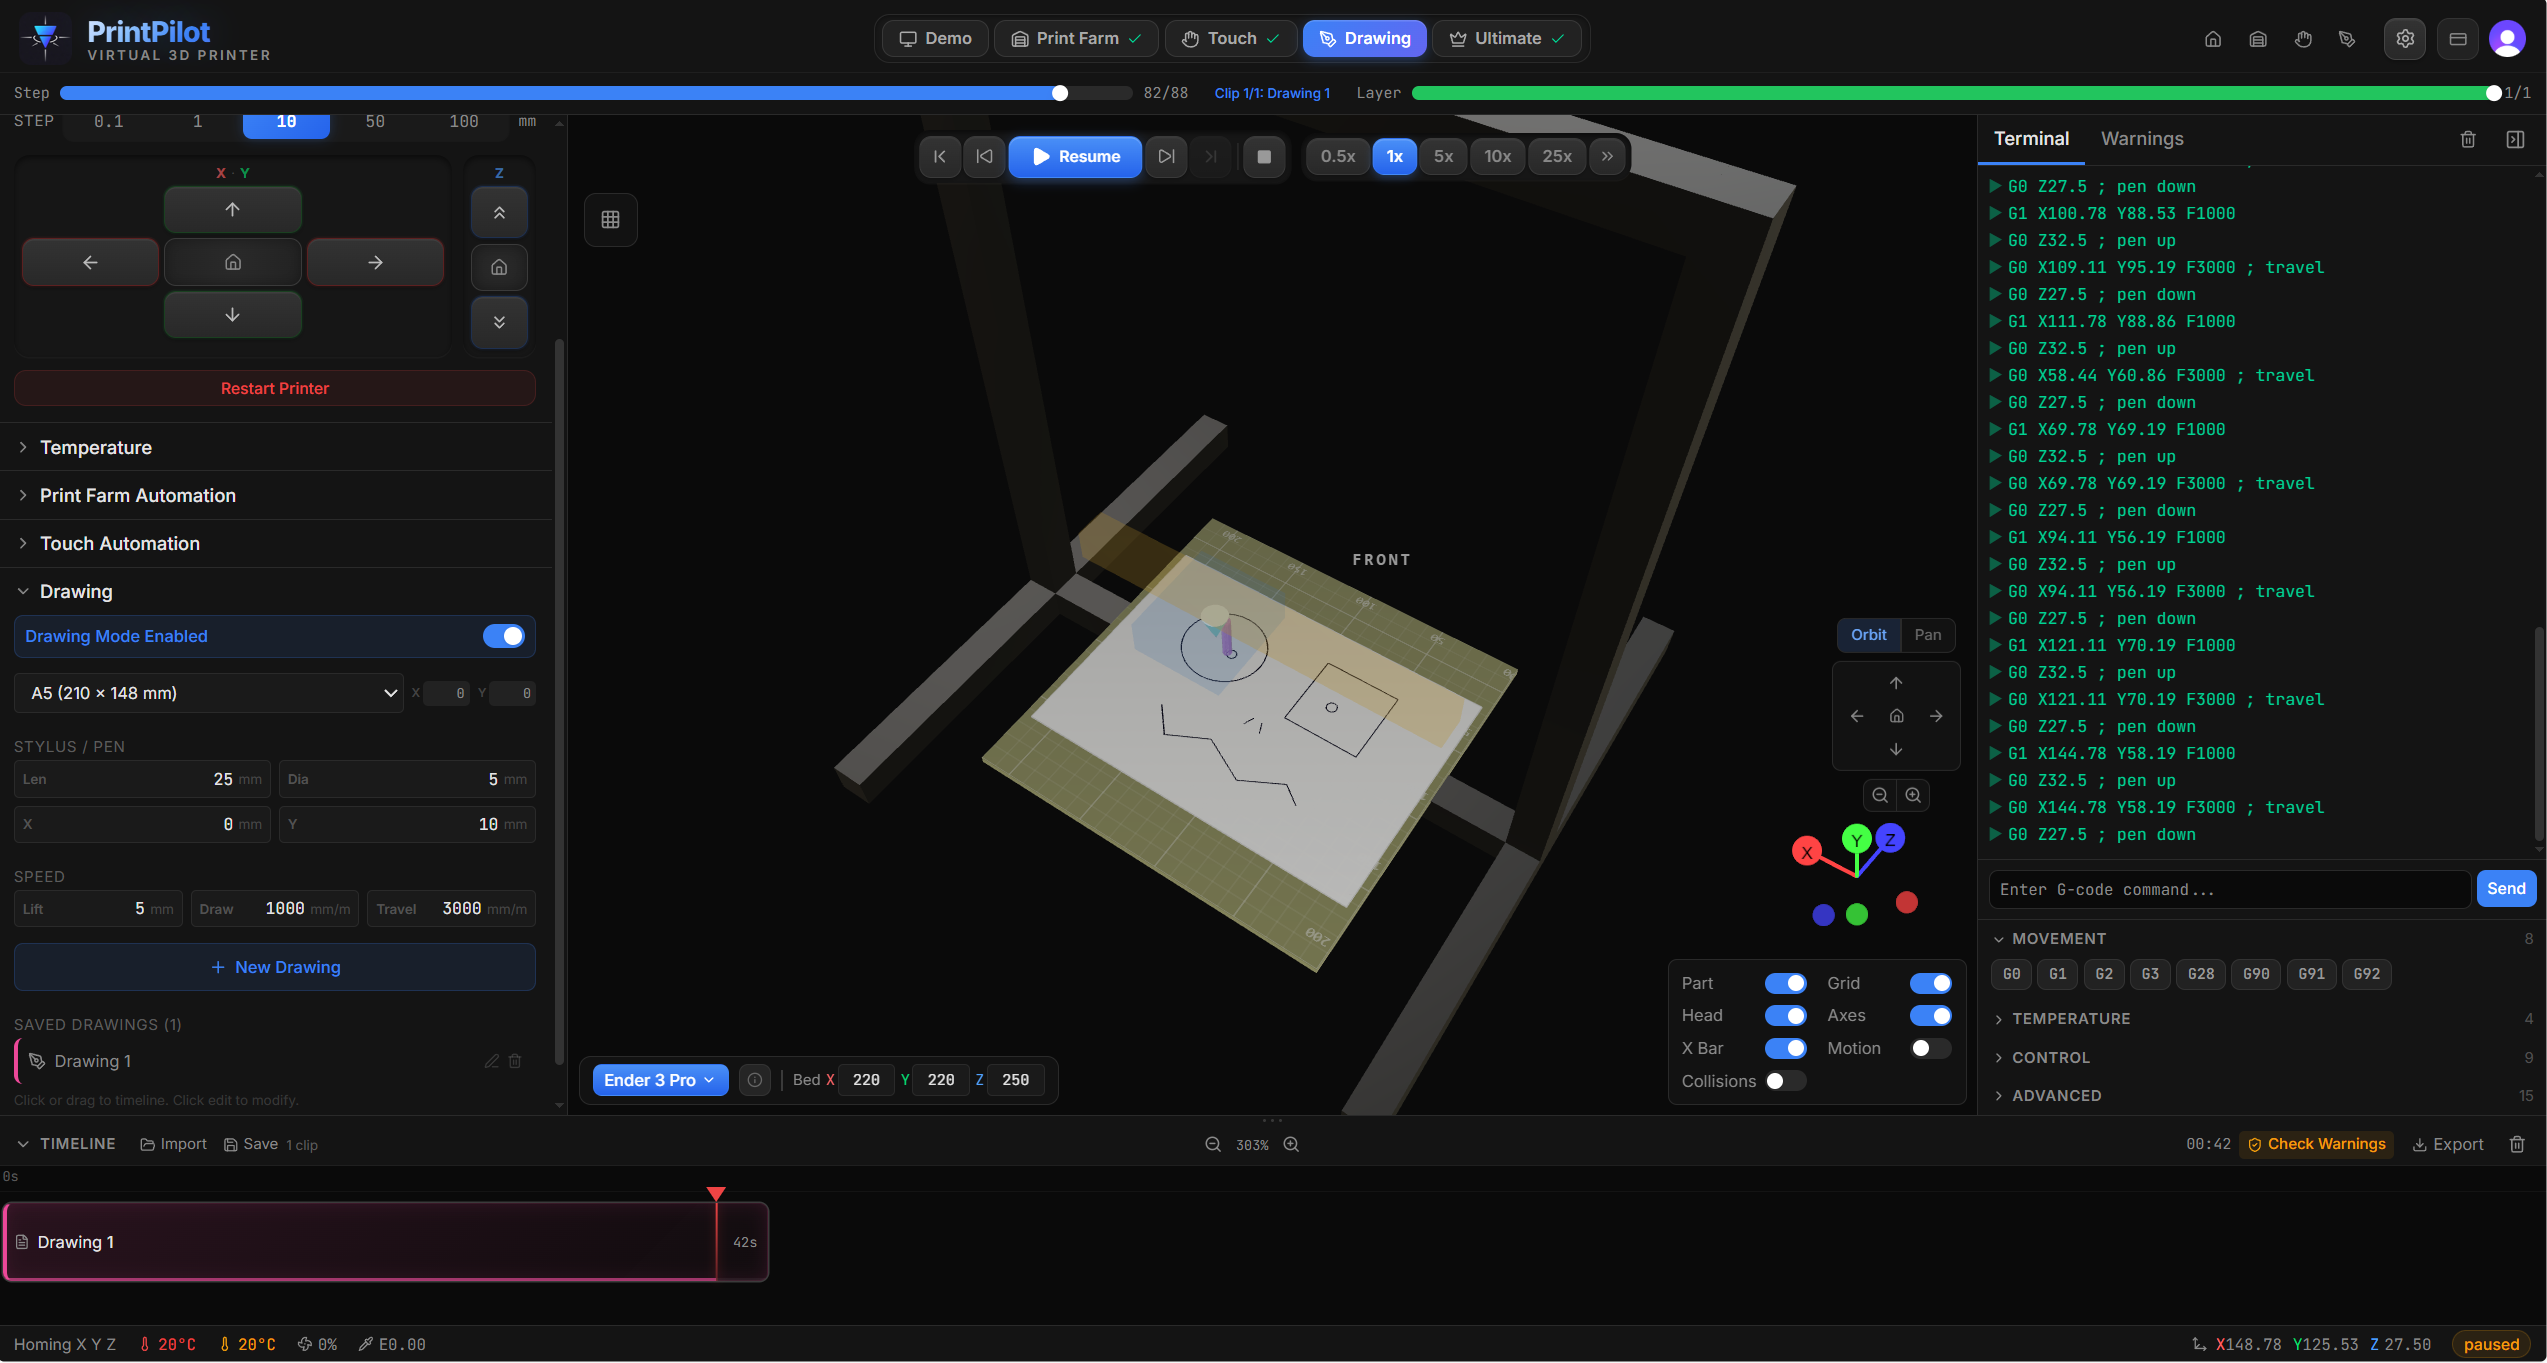Click the Print Farm garage icon top-right
The width and height of the screenshot is (2547, 1363).
point(2258,38)
